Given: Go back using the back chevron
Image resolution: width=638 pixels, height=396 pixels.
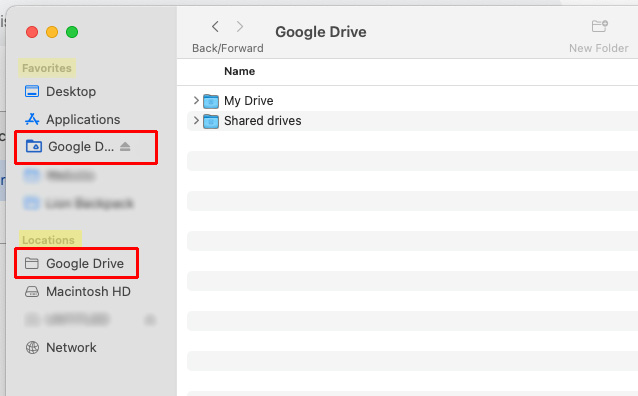Looking at the screenshot, I should 215,27.
